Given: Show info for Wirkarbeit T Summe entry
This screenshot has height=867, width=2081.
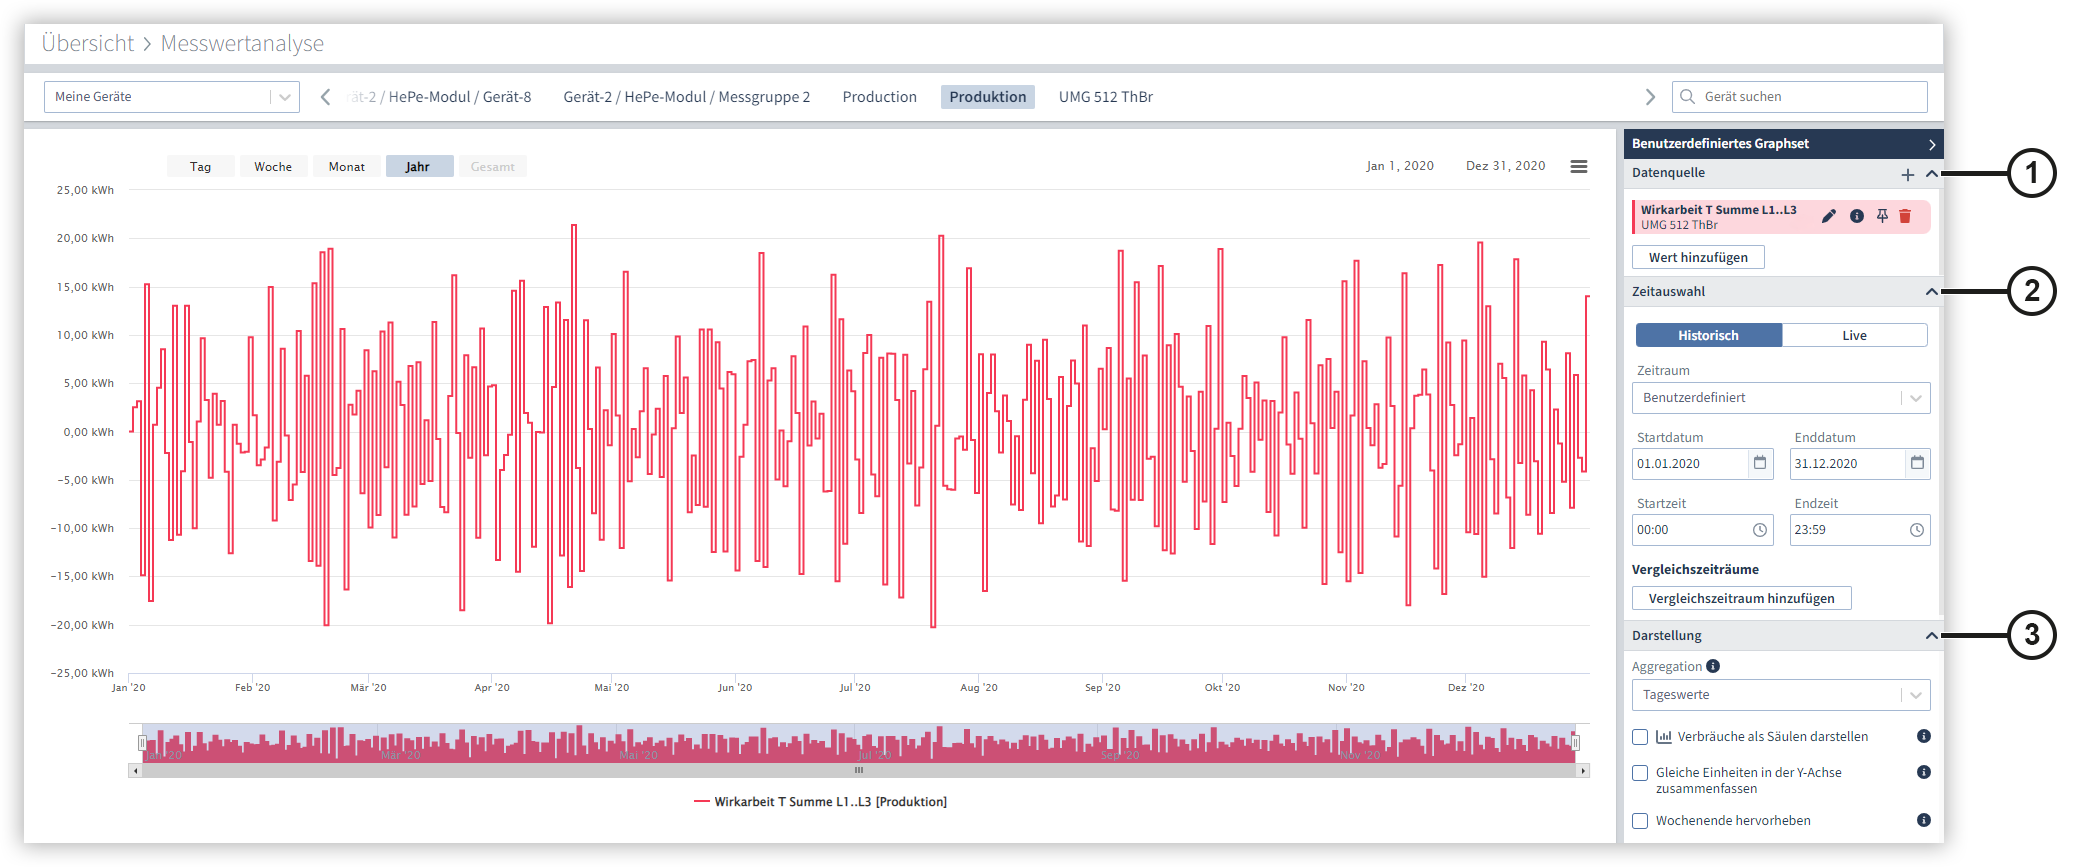Looking at the screenshot, I should (1857, 217).
